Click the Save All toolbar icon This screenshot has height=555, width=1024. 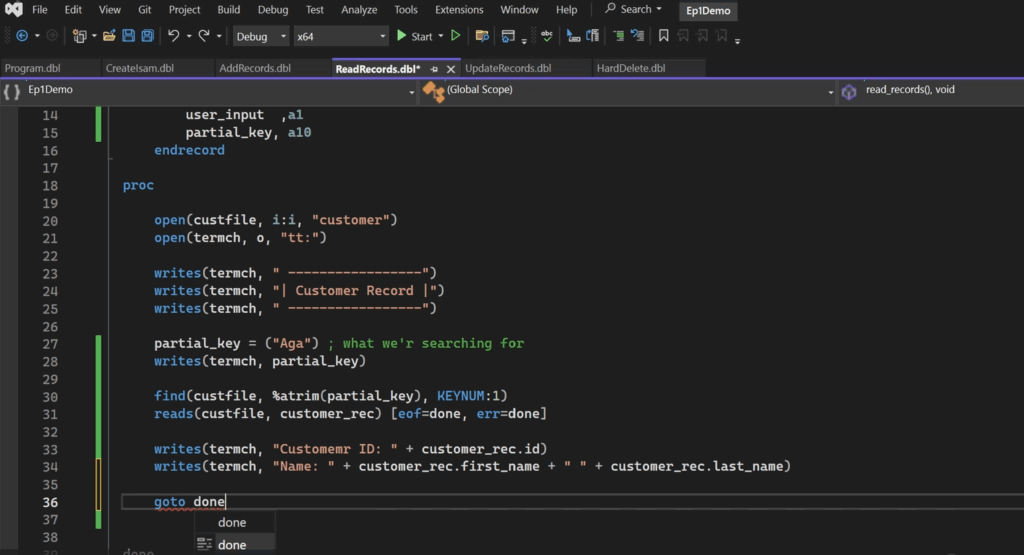click(148, 36)
